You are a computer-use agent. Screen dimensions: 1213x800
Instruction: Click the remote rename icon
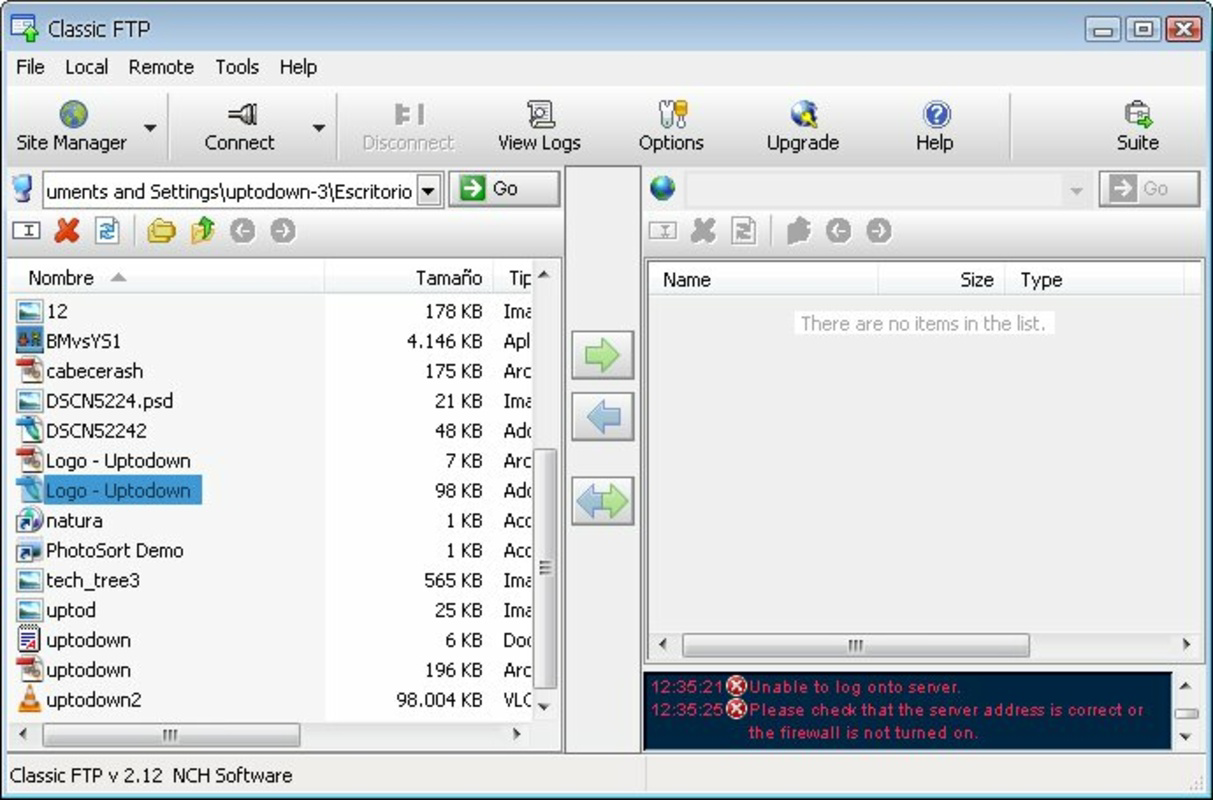(662, 231)
